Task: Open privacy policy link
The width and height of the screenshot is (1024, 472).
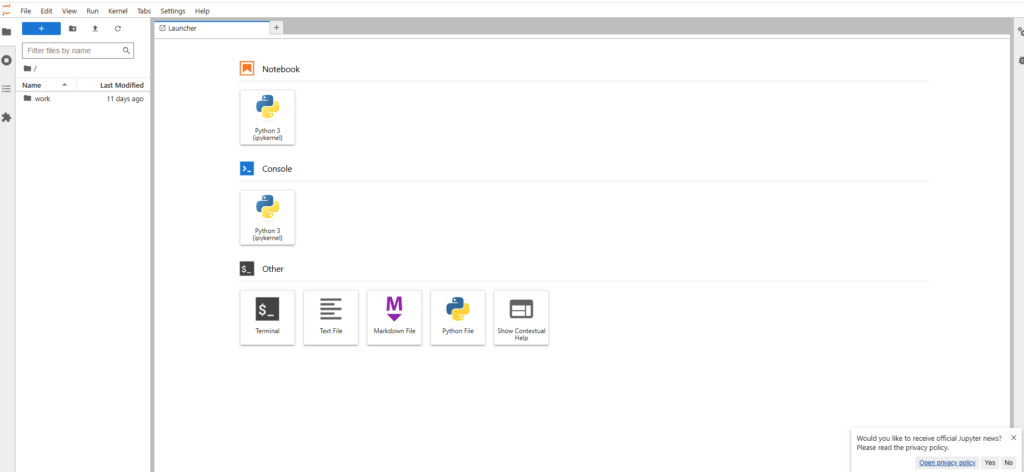Action: [x=947, y=462]
